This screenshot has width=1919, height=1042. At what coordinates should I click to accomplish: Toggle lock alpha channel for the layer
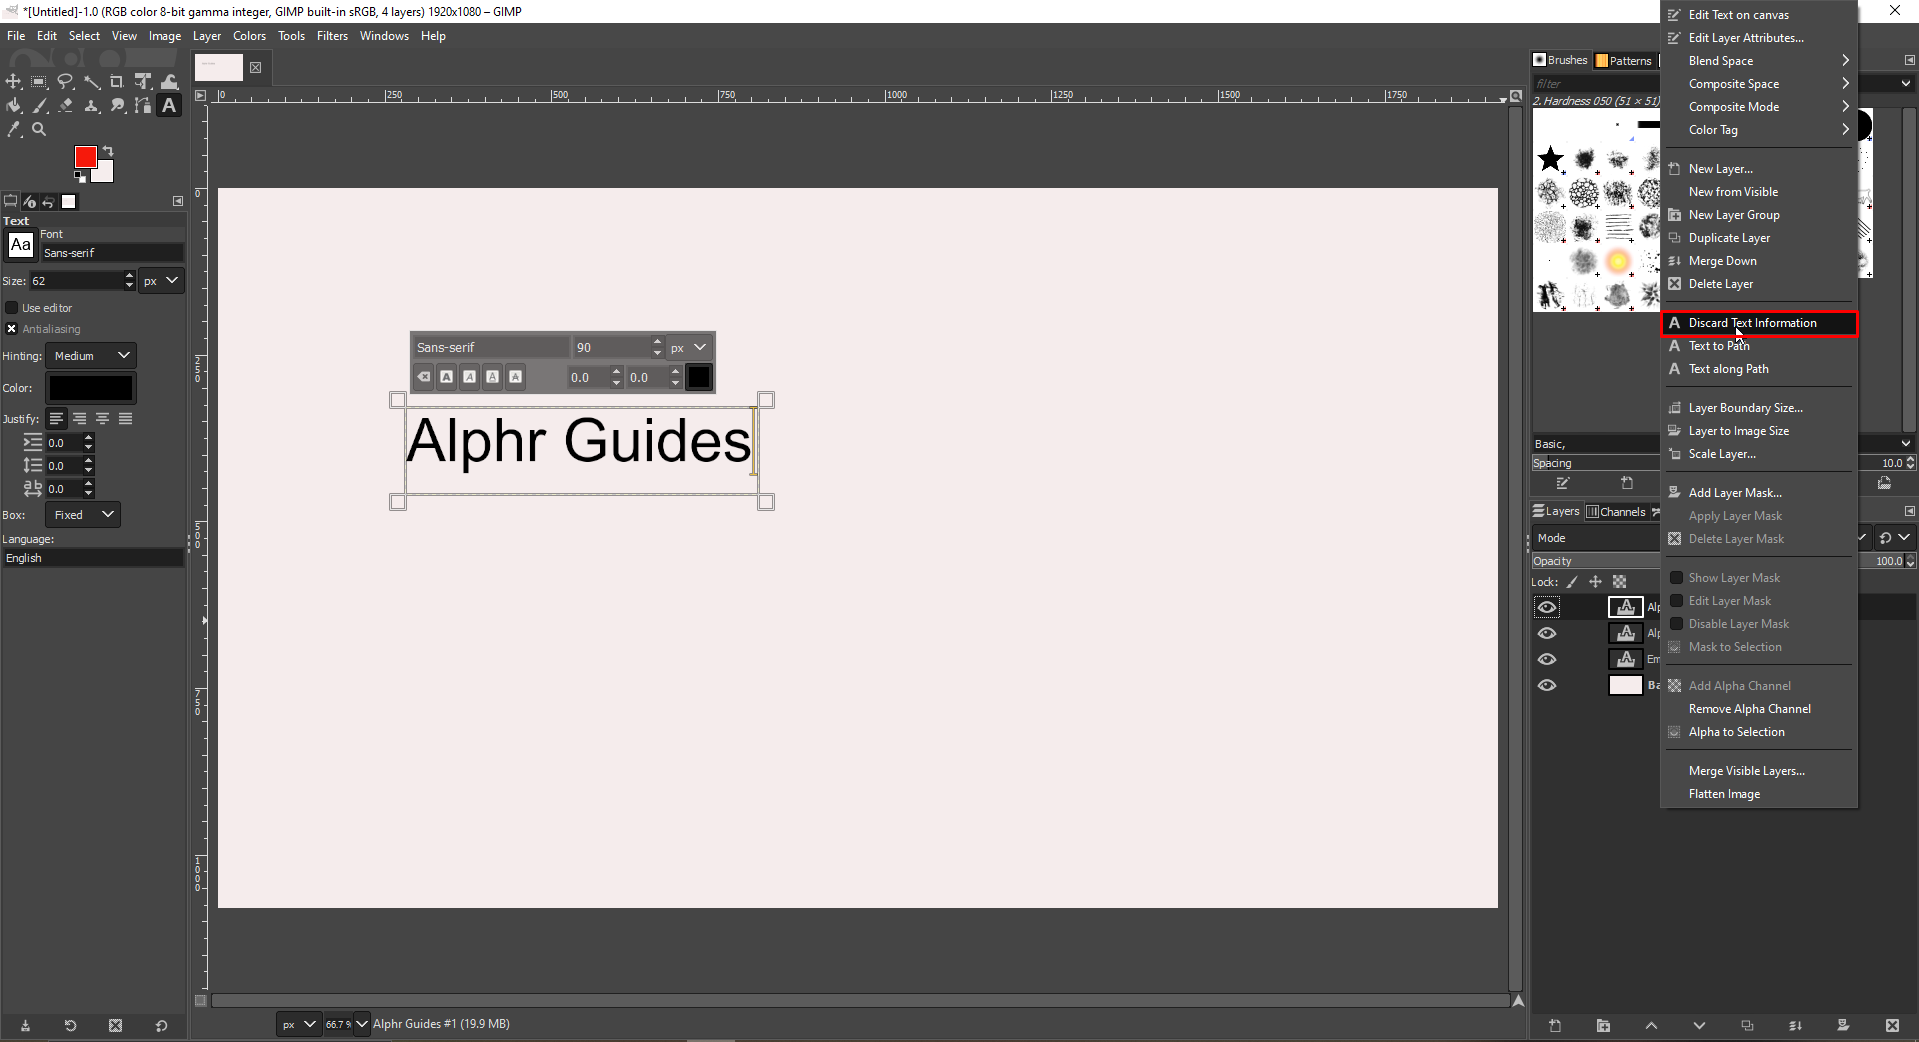coord(1620,582)
